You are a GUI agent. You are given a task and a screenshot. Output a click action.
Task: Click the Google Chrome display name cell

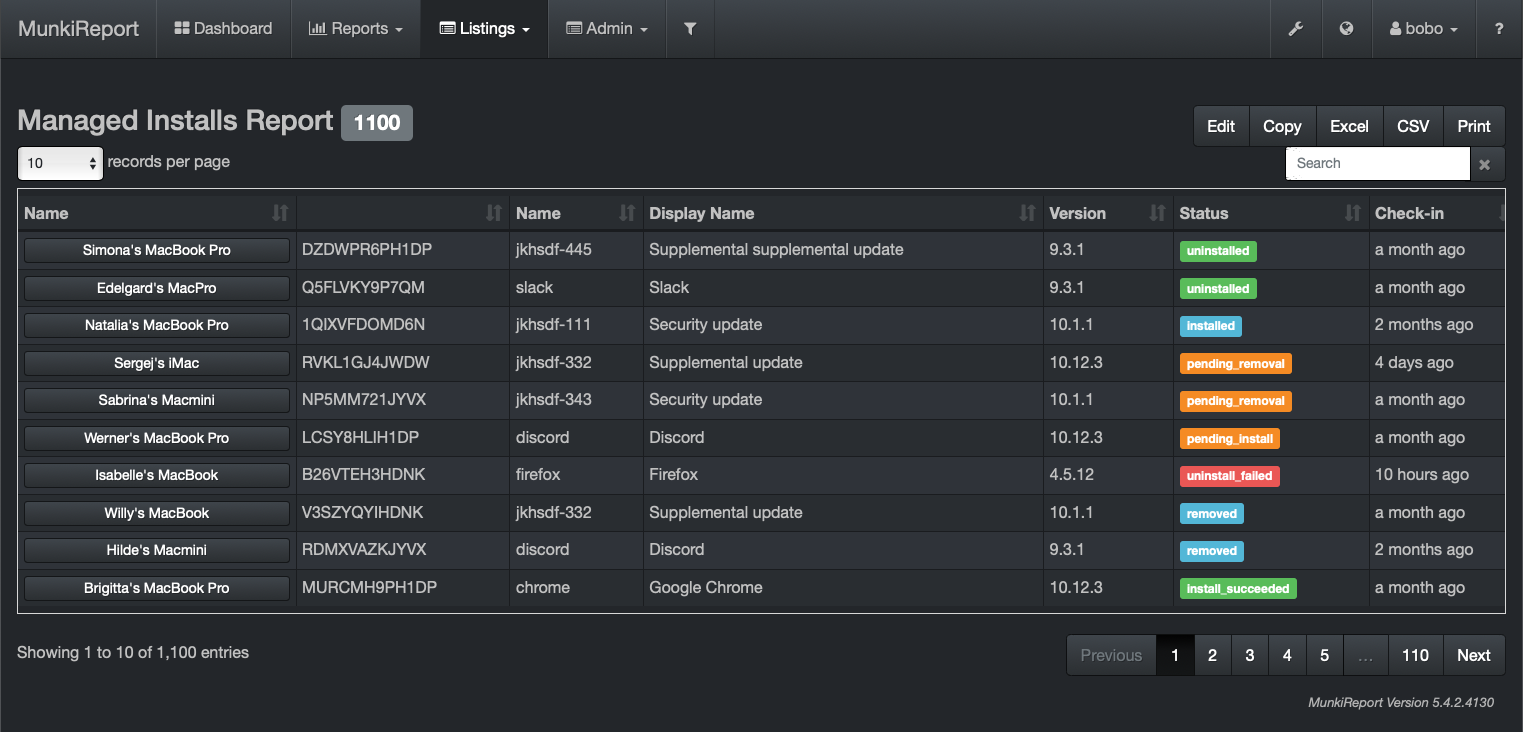[842, 588]
